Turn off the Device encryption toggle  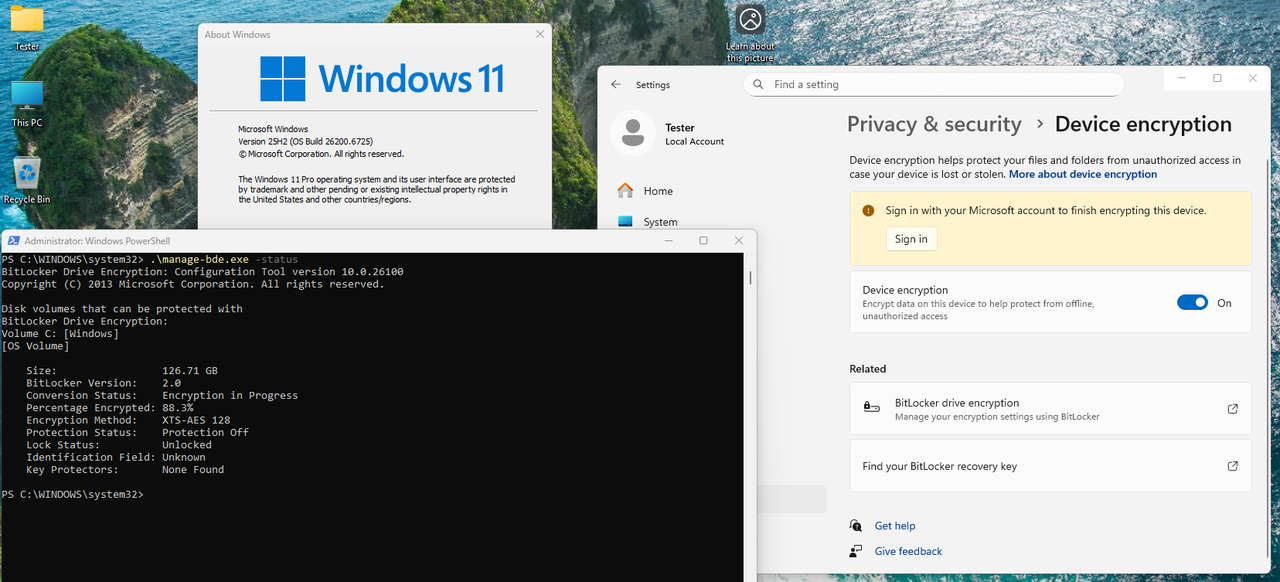coord(1192,303)
